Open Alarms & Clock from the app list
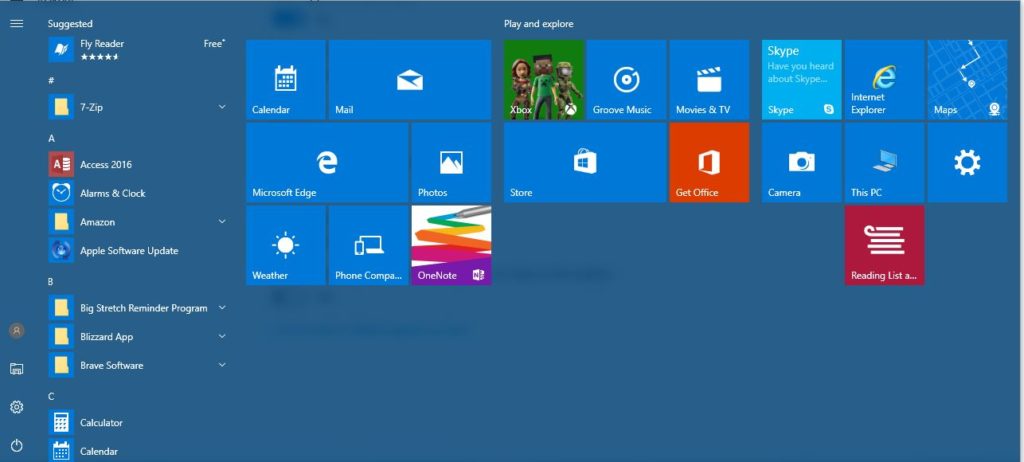The width and height of the screenshot is (1024, 462). [137, 193]
